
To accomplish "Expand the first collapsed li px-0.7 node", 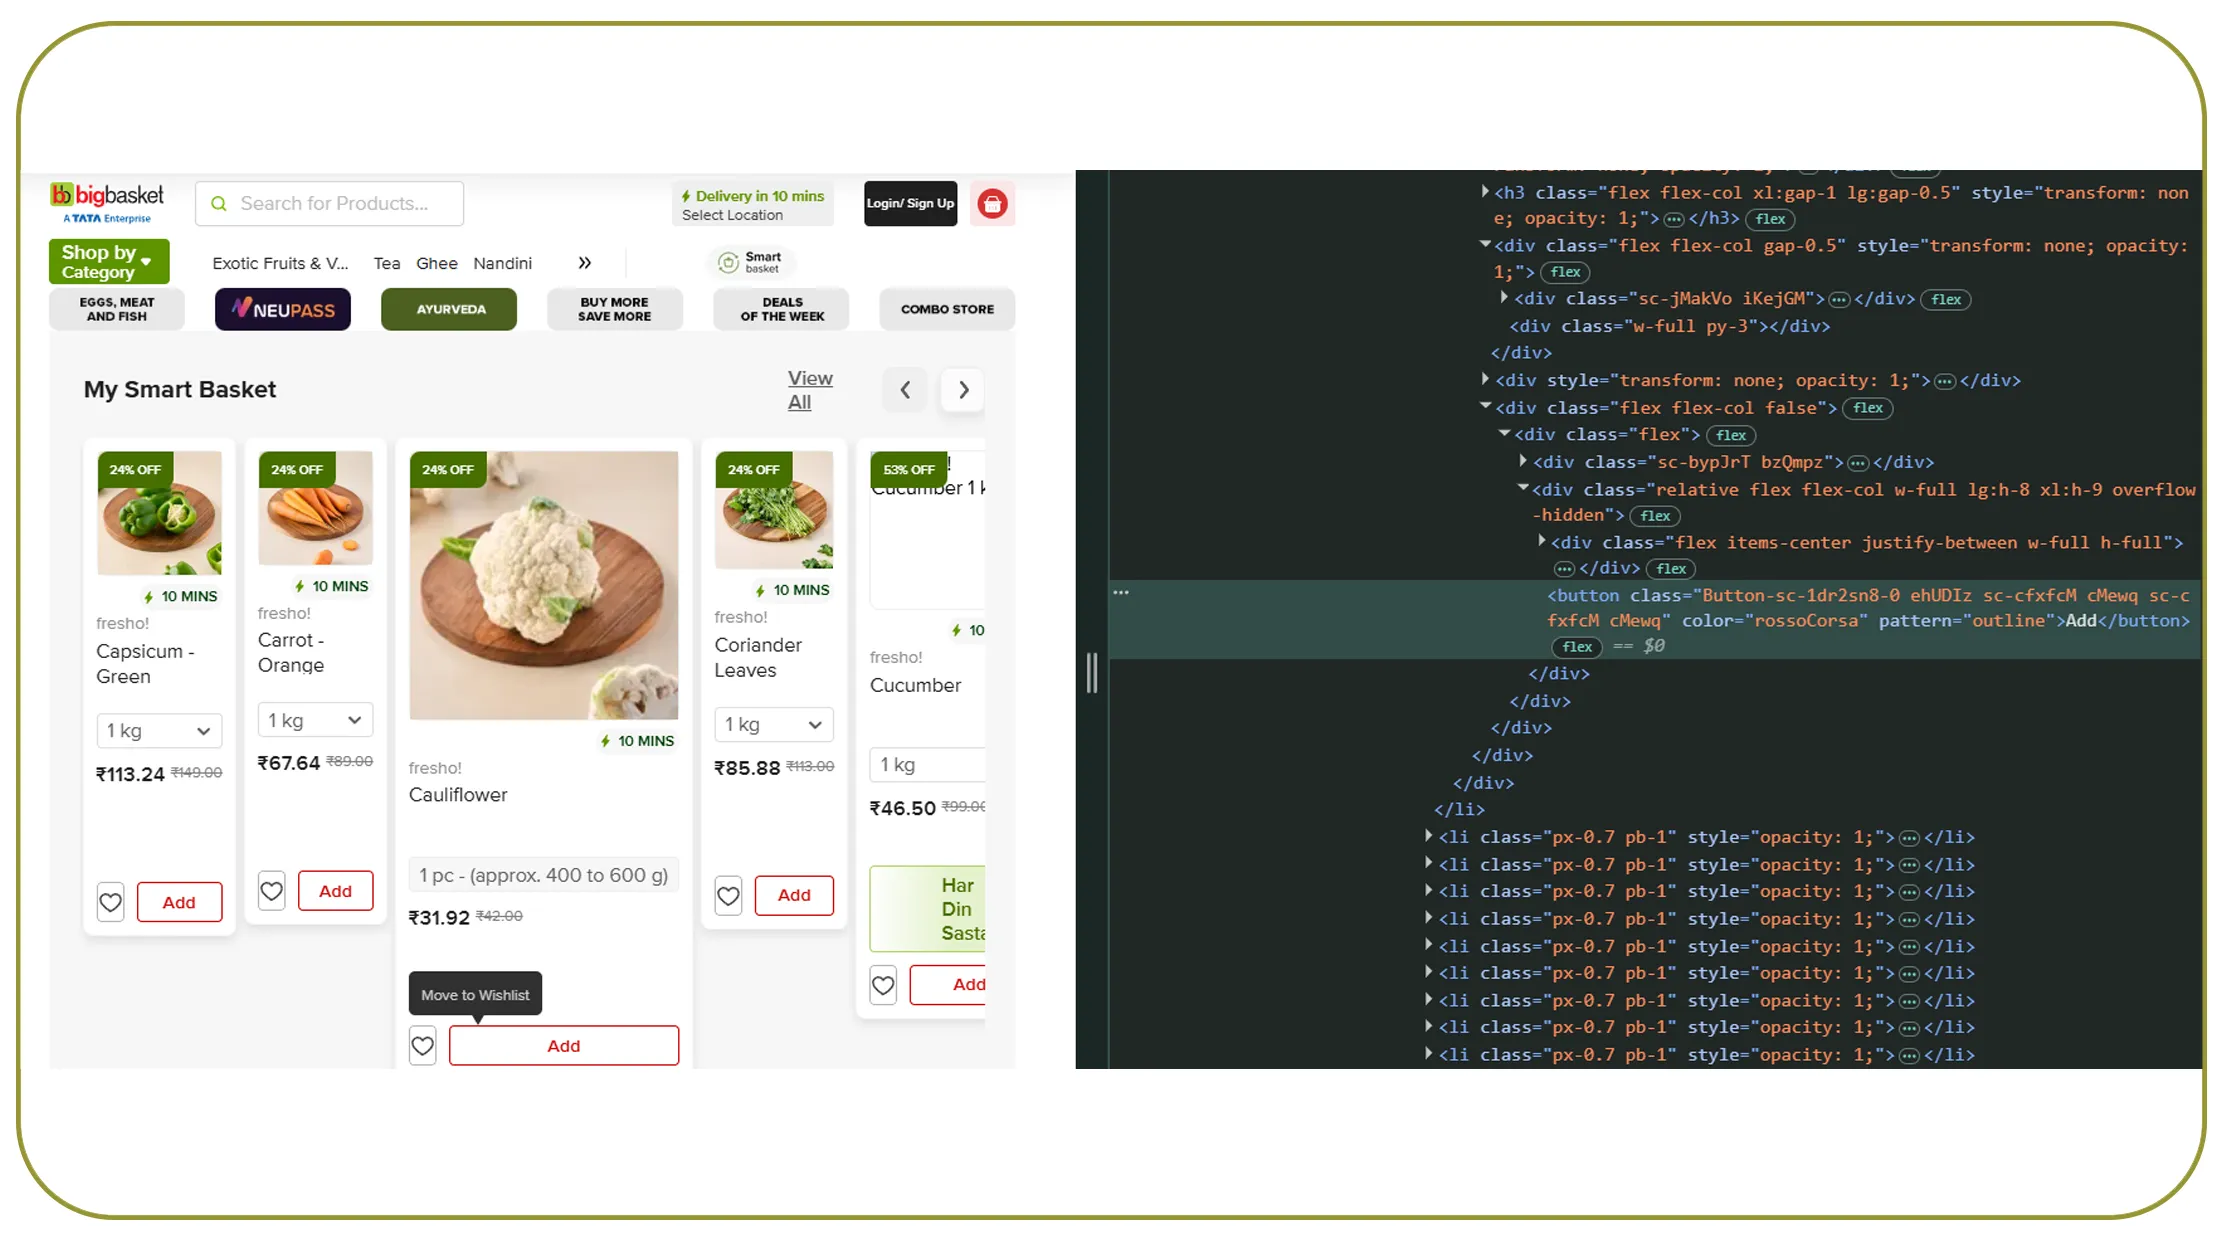I will click(1428, 836).
